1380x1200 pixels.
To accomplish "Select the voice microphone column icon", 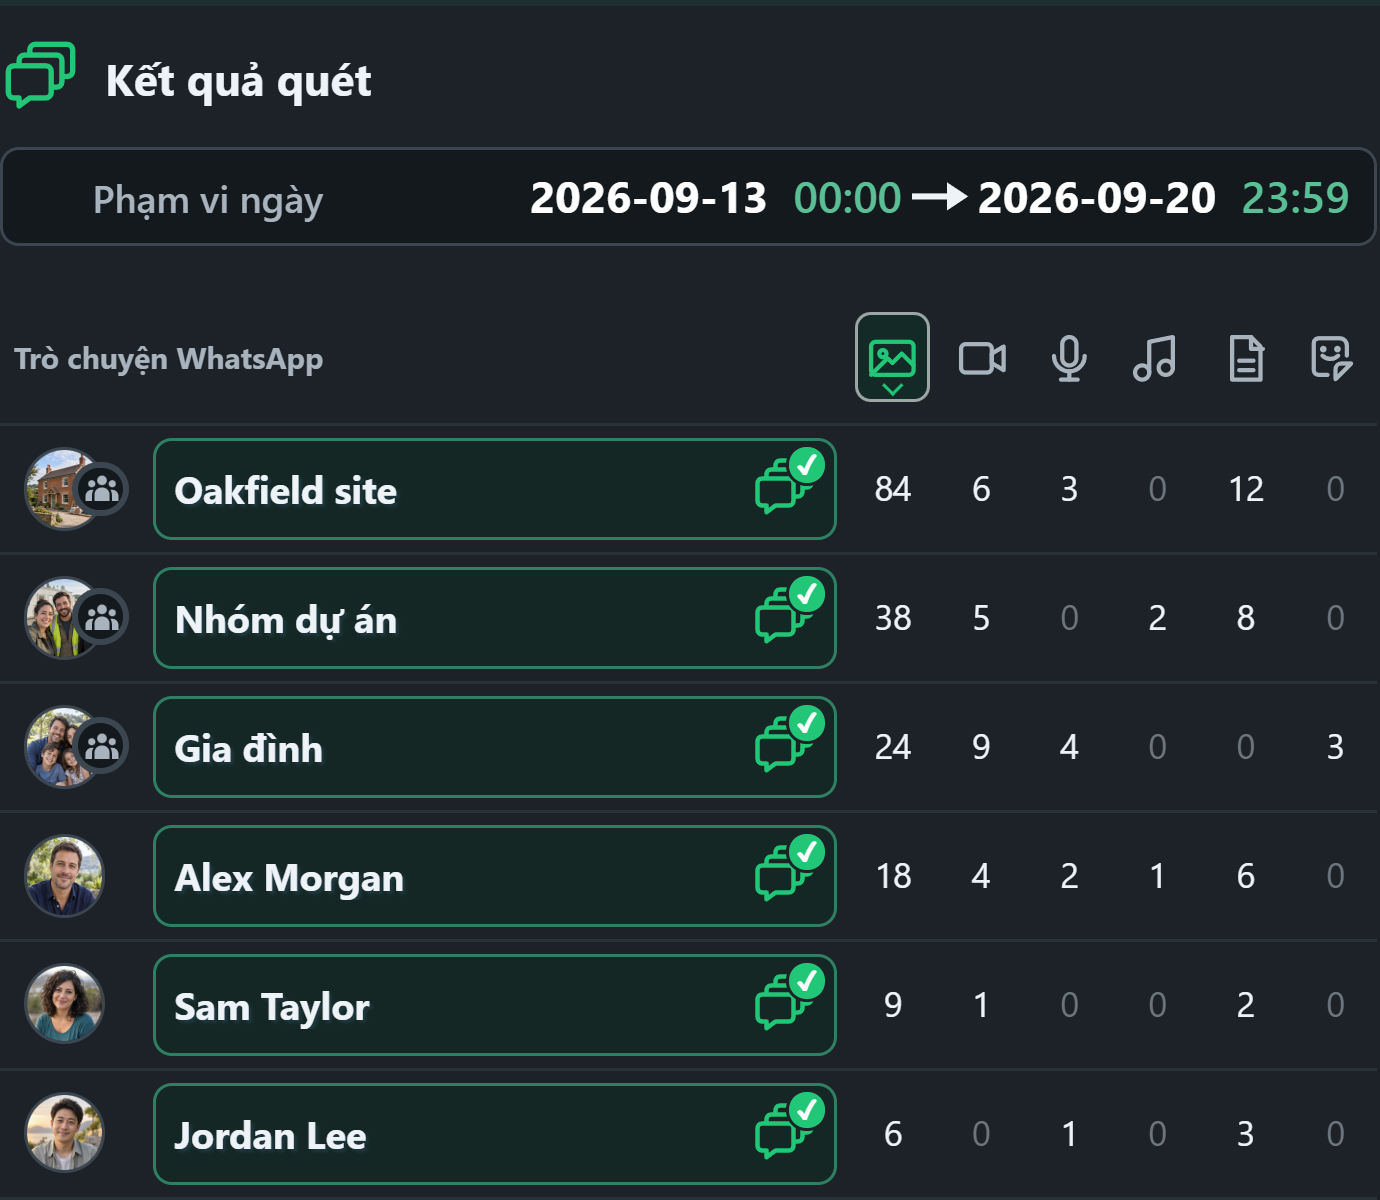I will pyautogui.click(x=1069, y=358).
